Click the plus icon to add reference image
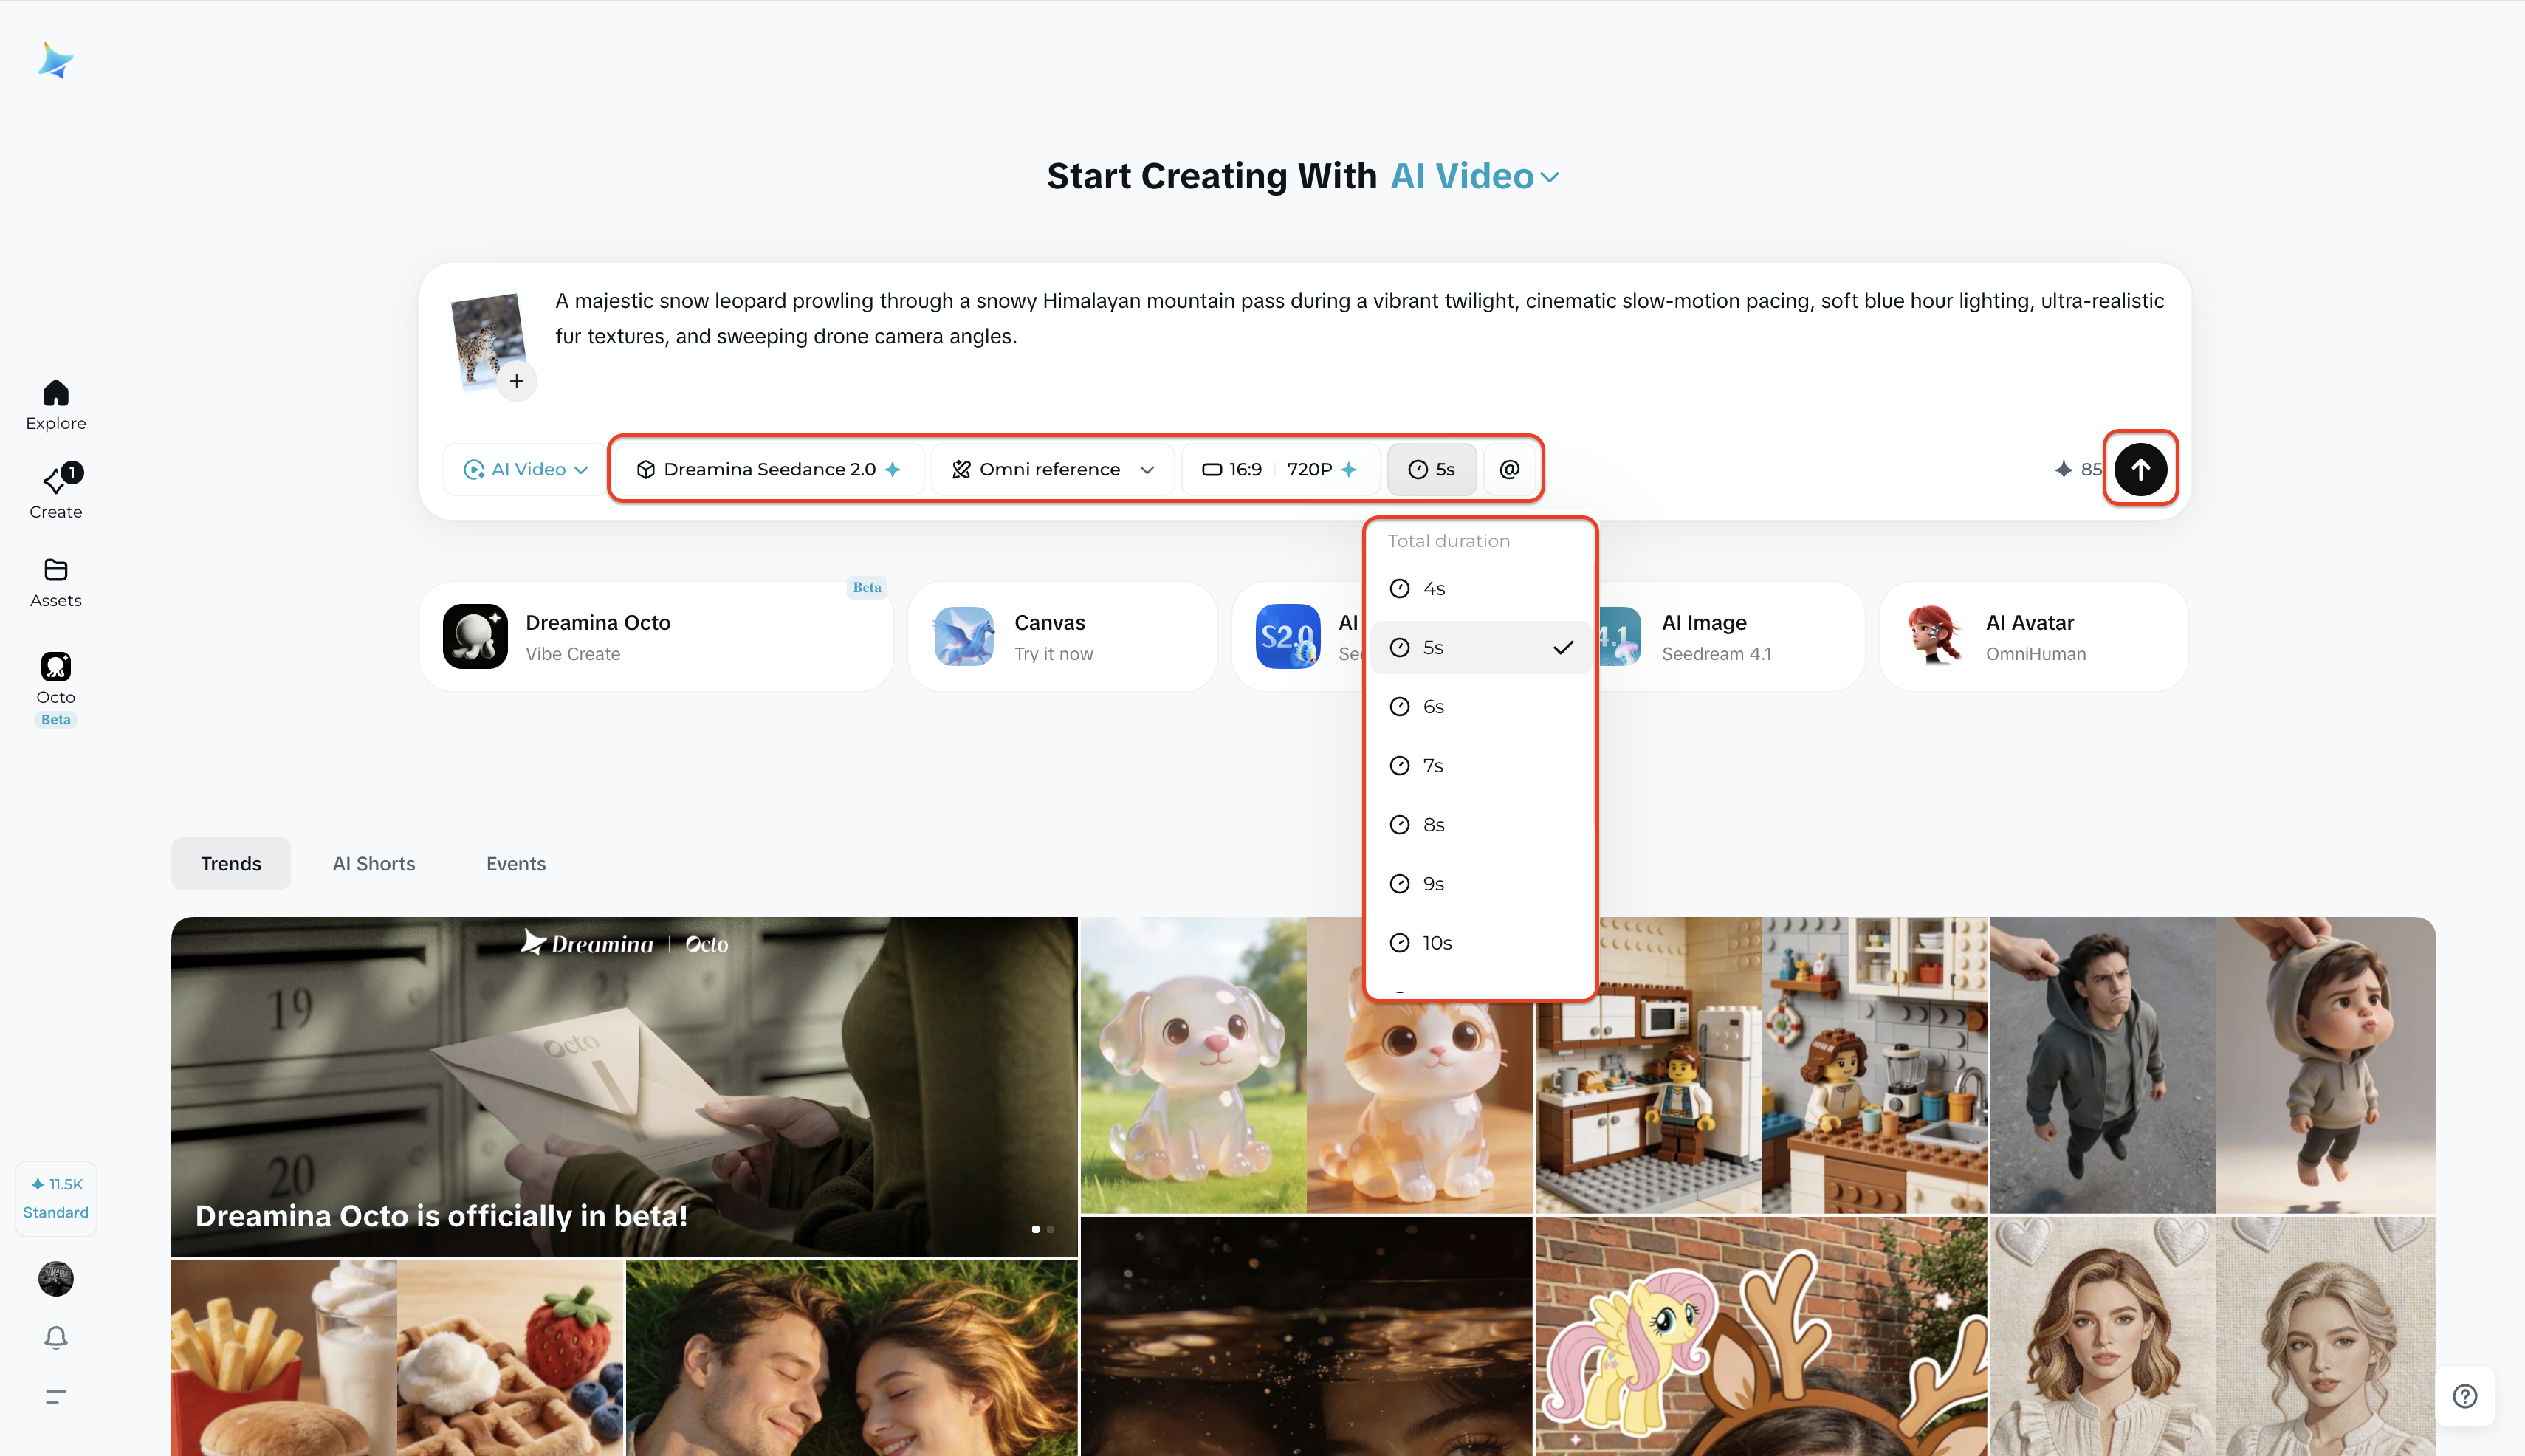Viewport: 2525px width, 1456px height. point(516,381)
